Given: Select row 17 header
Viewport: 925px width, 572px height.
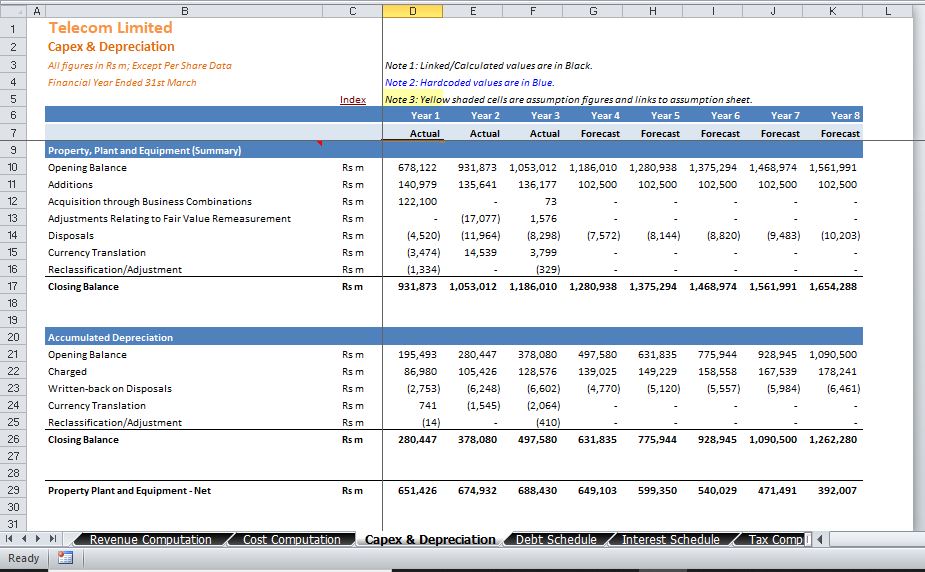Looking at the screenshot, I should 13,286.
